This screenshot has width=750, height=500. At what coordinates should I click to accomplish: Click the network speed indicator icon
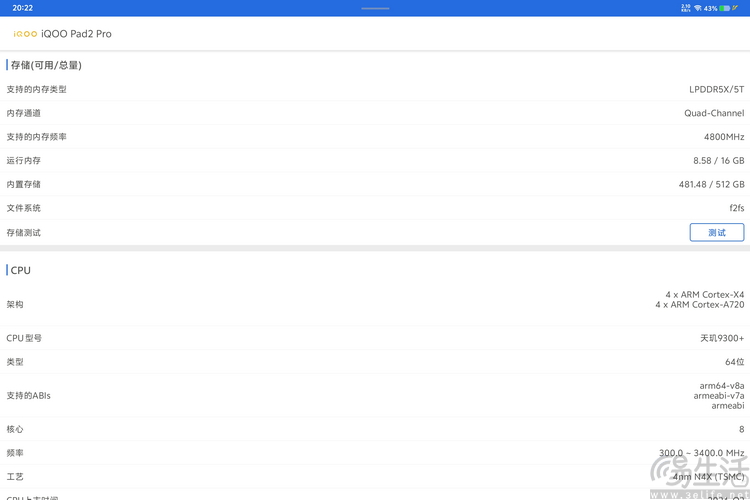685,8
